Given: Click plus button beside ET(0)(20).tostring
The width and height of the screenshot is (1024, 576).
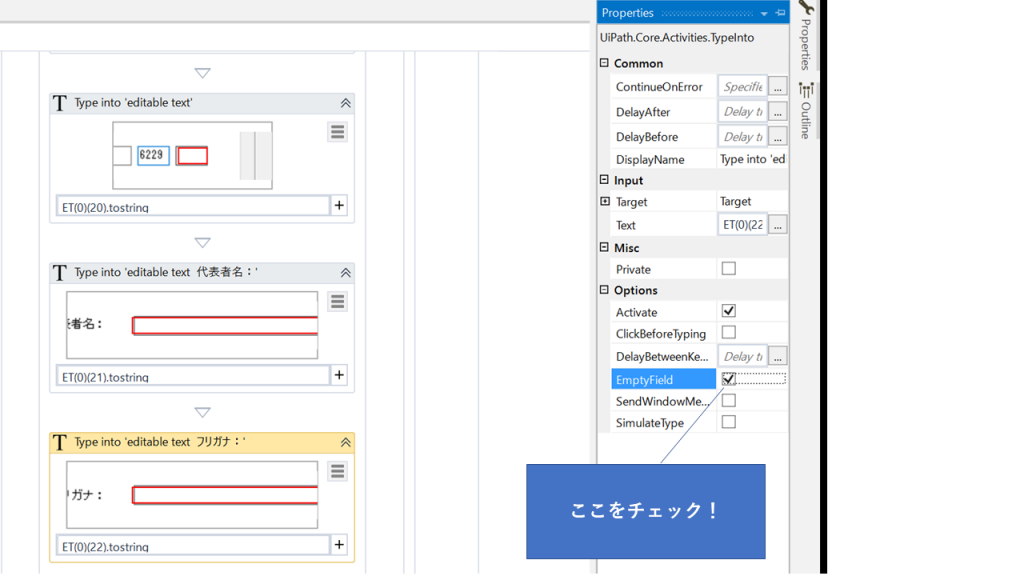Looking at the screenshot, I should 339,206.
